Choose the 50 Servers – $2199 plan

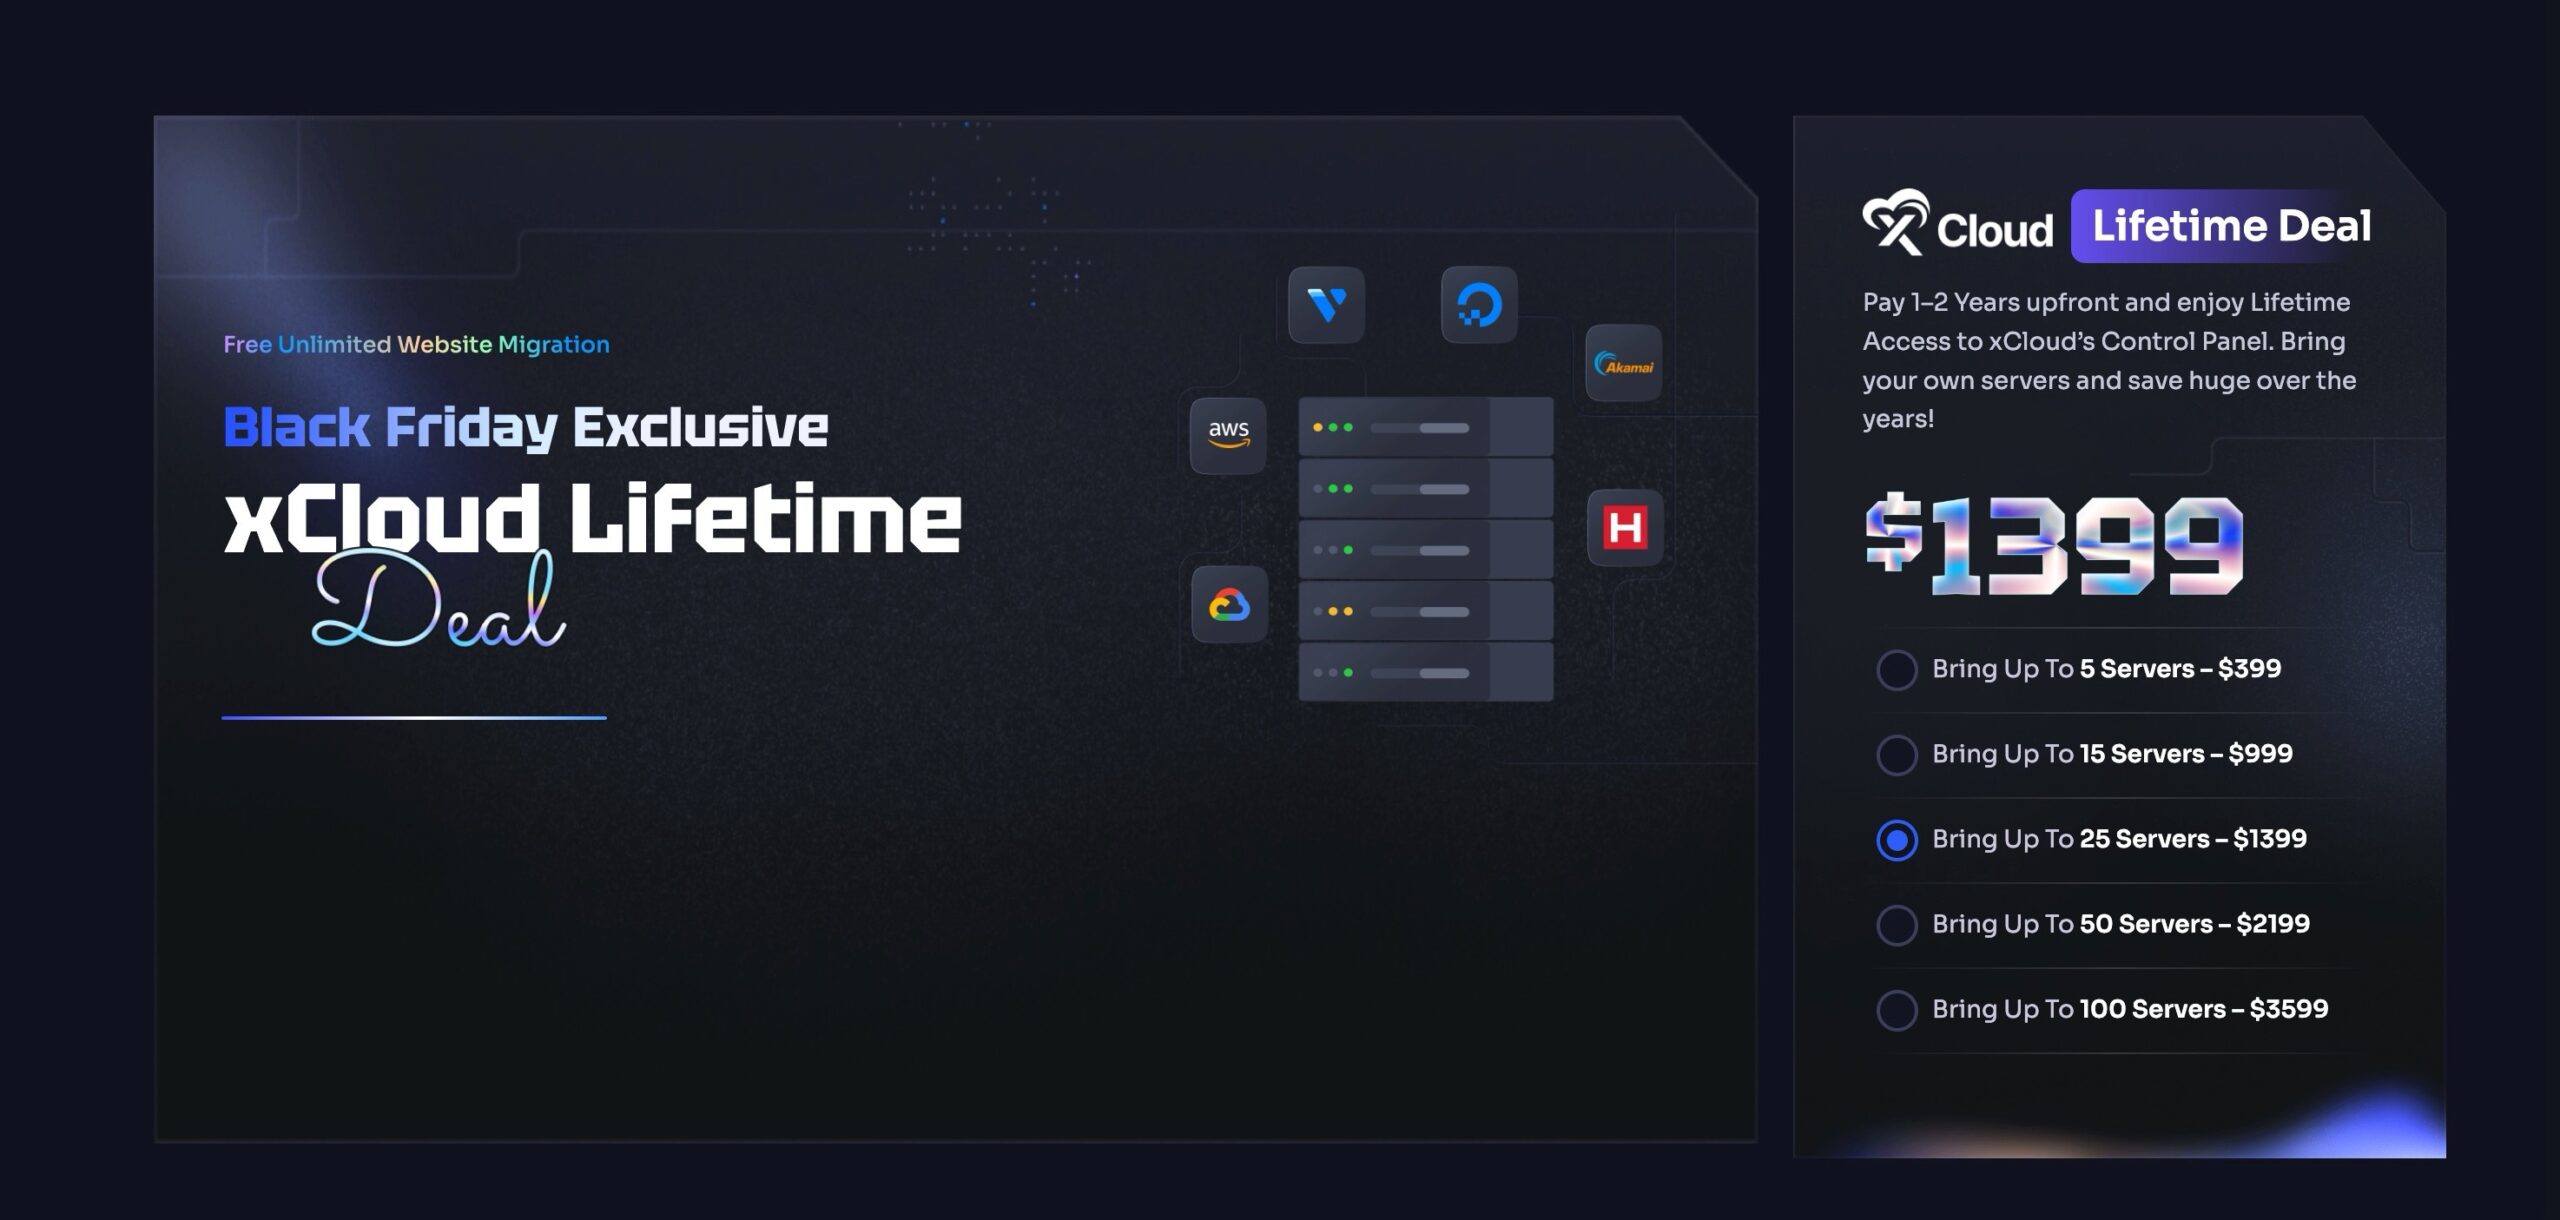(1896, 925)
